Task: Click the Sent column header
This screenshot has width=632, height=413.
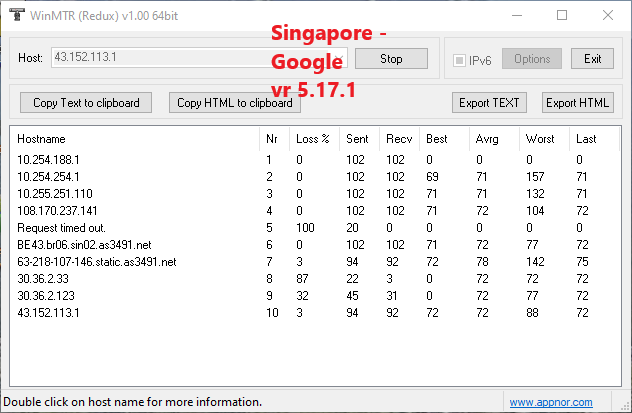Action: [x=359, y=139]
